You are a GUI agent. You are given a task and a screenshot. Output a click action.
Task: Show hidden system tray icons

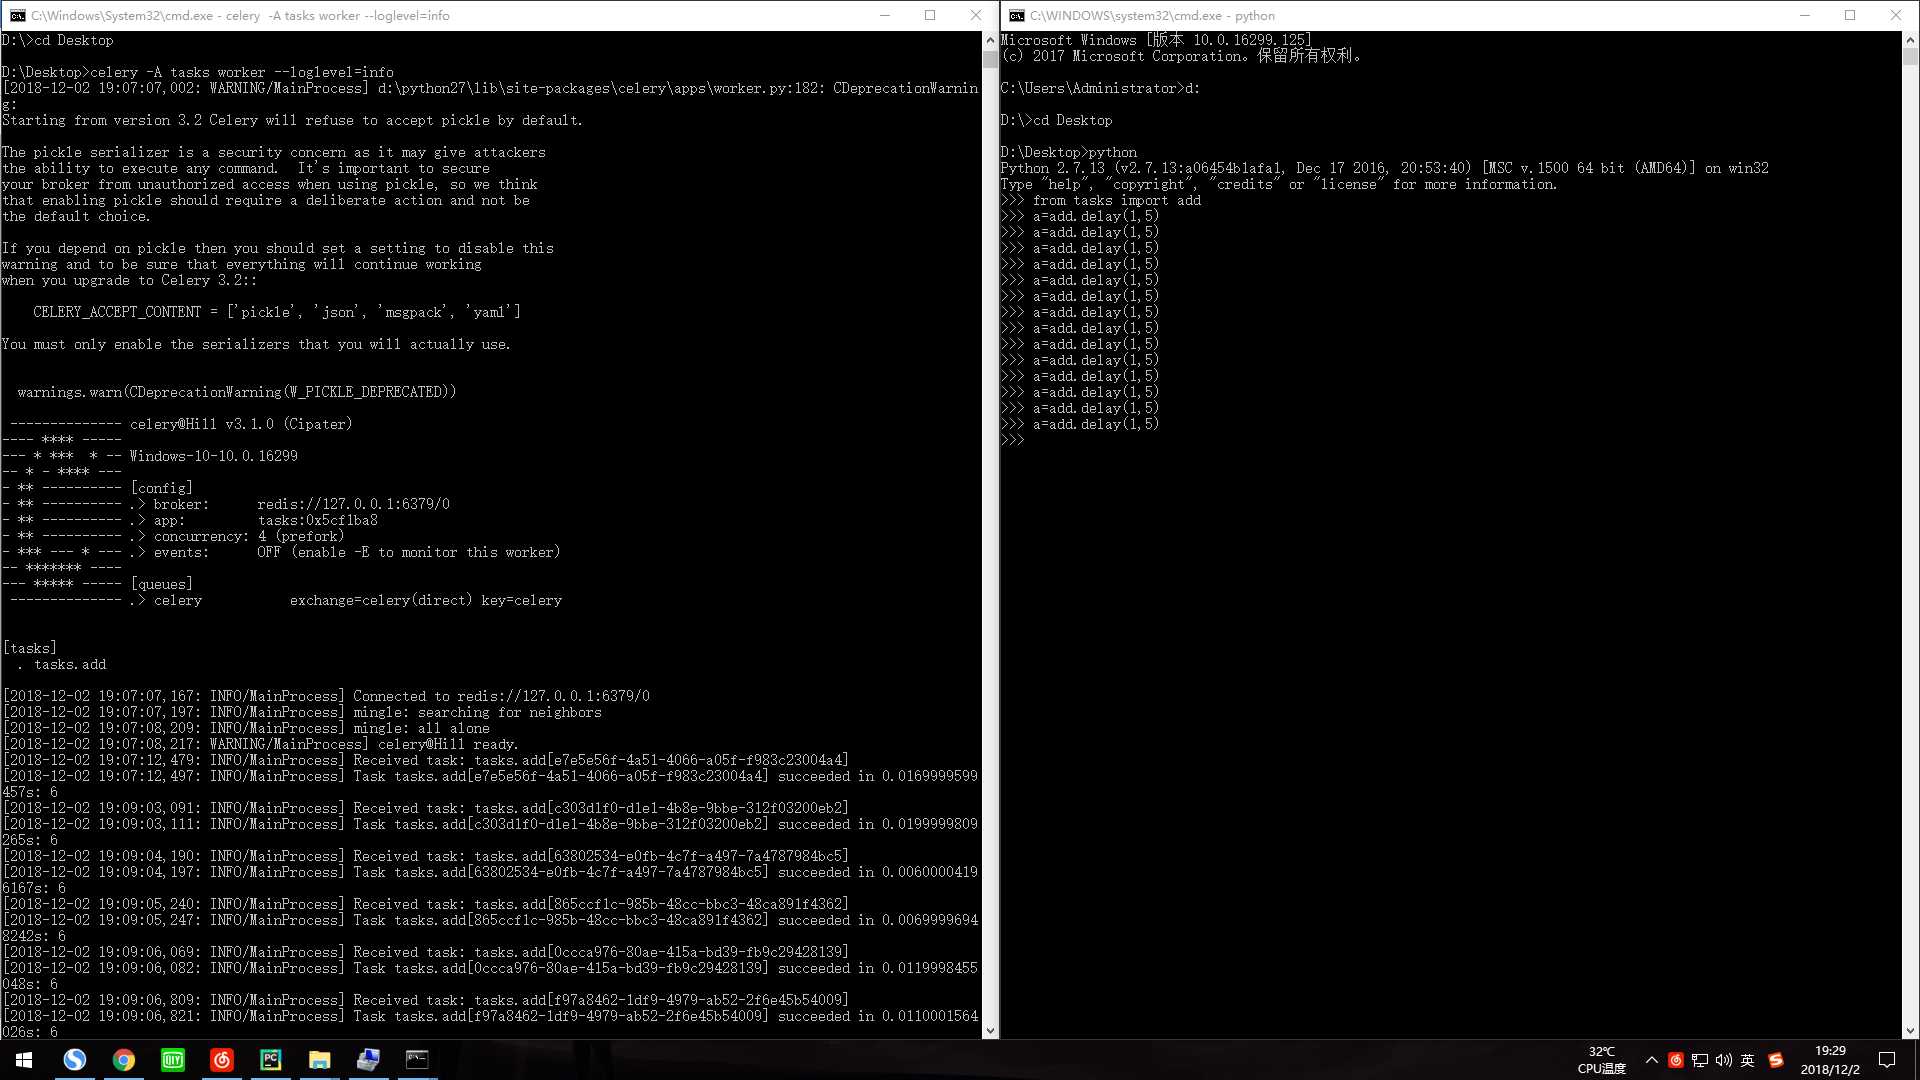tap(1651, 1060)
